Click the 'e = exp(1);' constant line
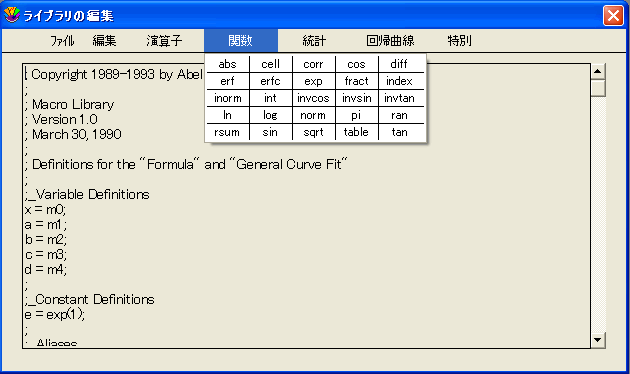 [x=55, y=315]
